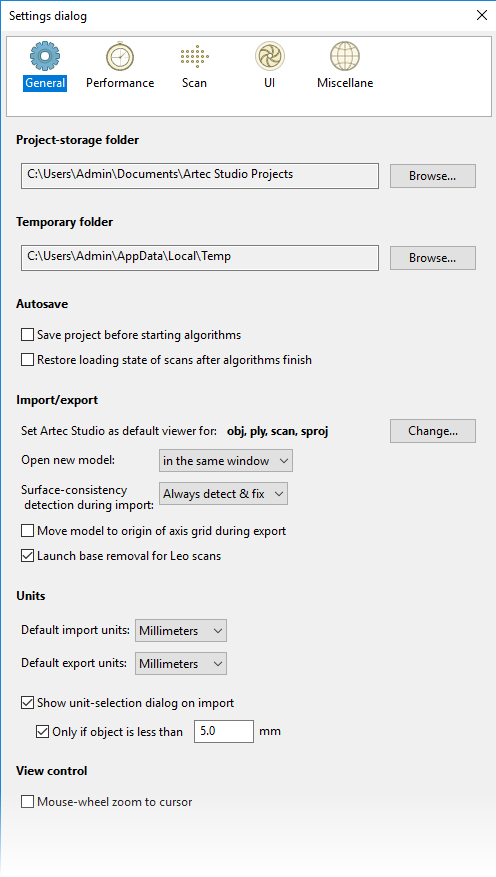Click the object size mm input field
Viewport: 496px width, 877px height.
(x=224, y=732)
